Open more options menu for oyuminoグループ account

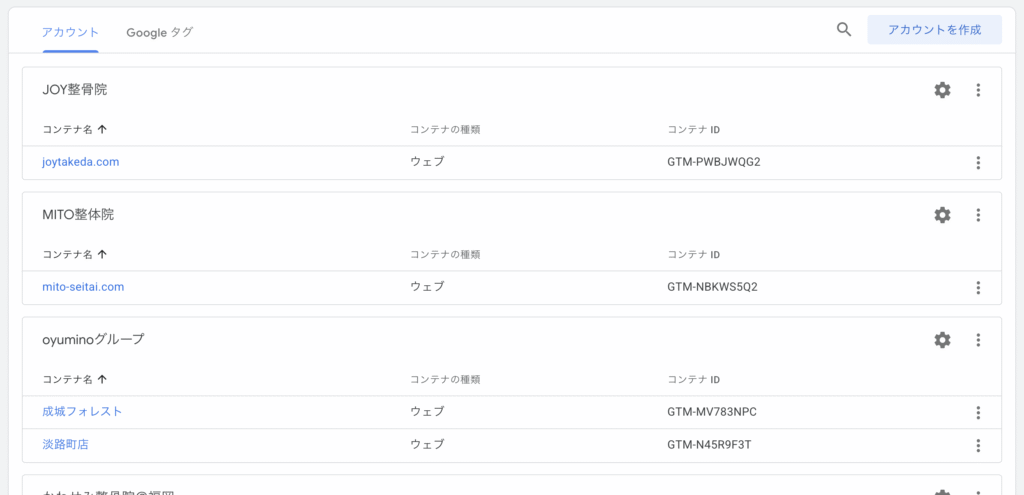(978, 340)
